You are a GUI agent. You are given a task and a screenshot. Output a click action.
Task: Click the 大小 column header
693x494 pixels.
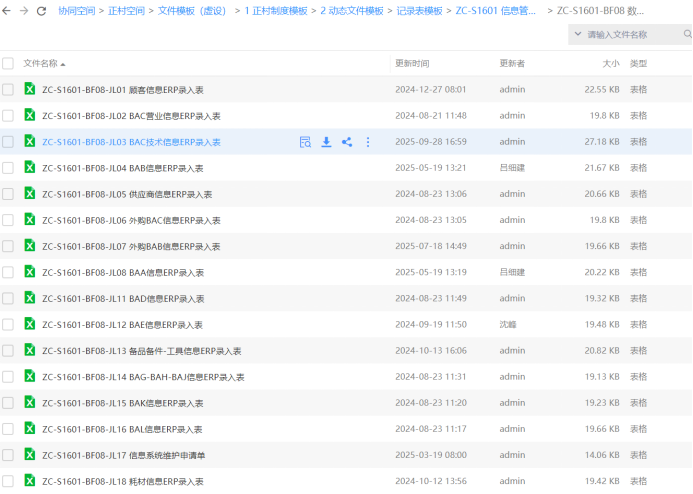610,63
